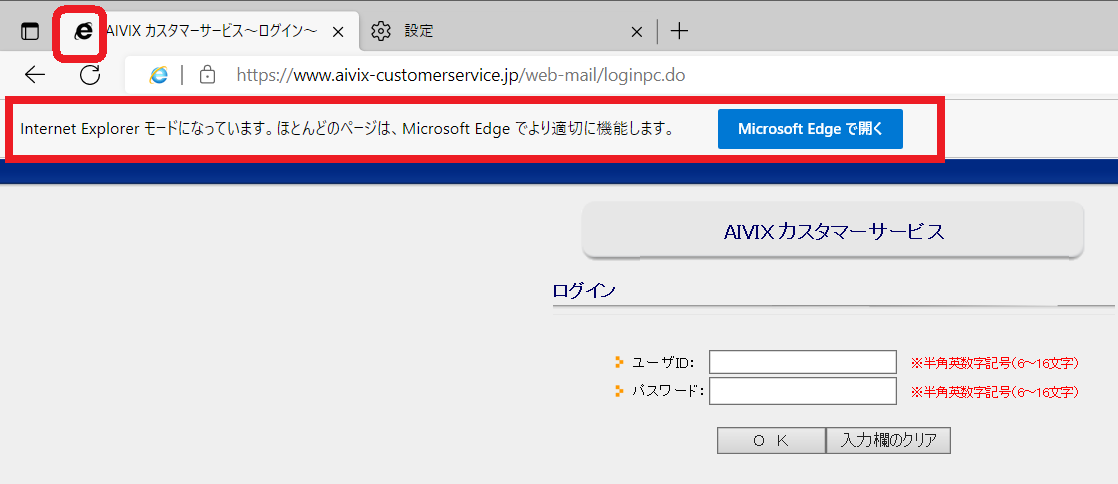Focus the ユーザID input field

(802, 362)
